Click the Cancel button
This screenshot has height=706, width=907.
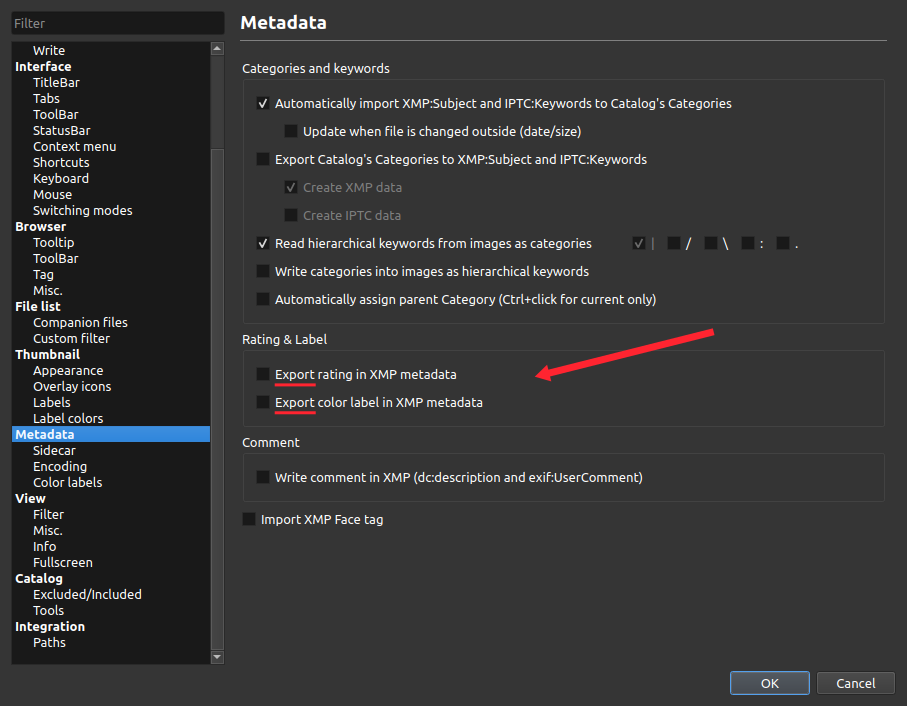pyautogui.click(x=856, y=683)
